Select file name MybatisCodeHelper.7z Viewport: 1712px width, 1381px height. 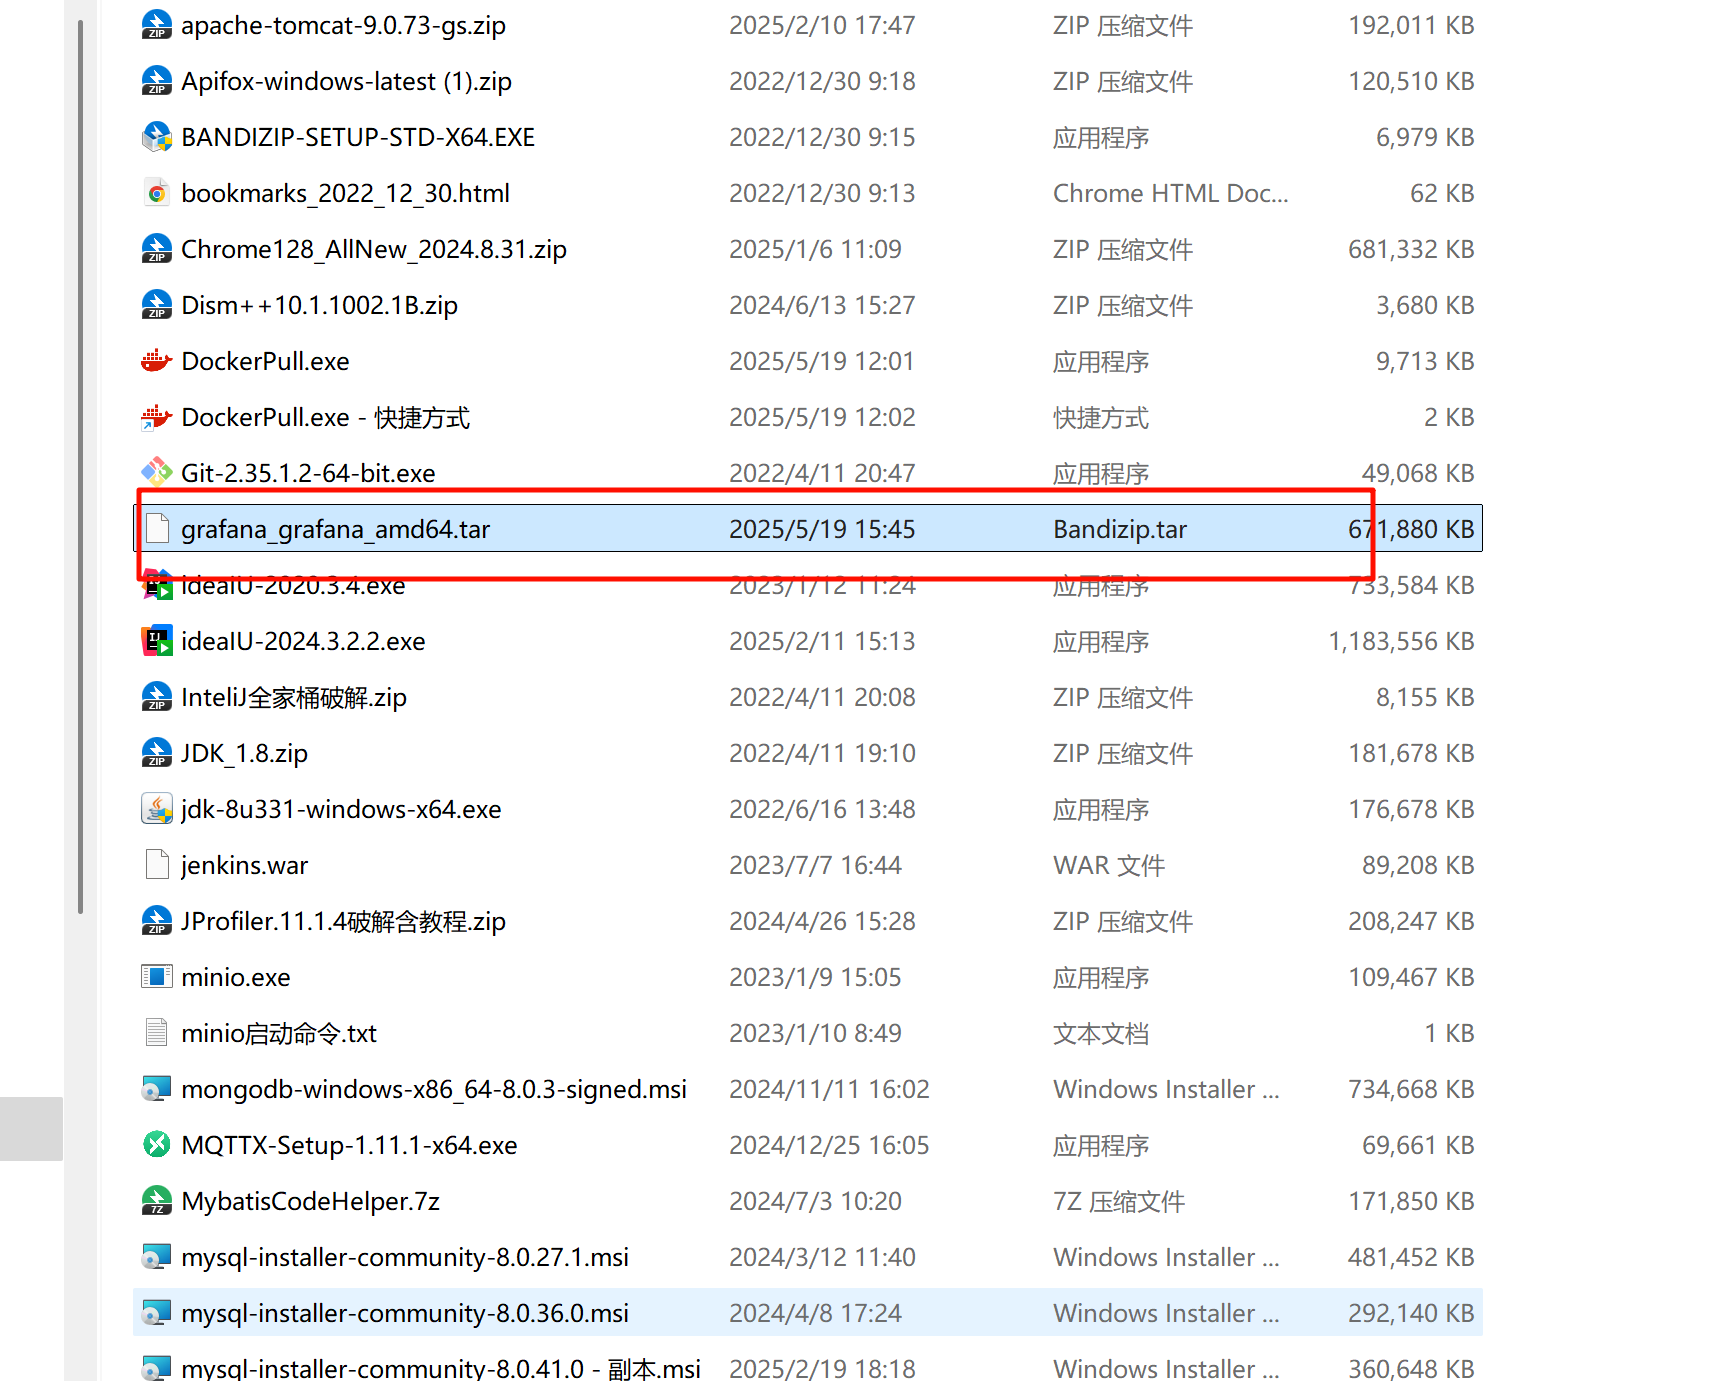click(x=310, y=1201)
